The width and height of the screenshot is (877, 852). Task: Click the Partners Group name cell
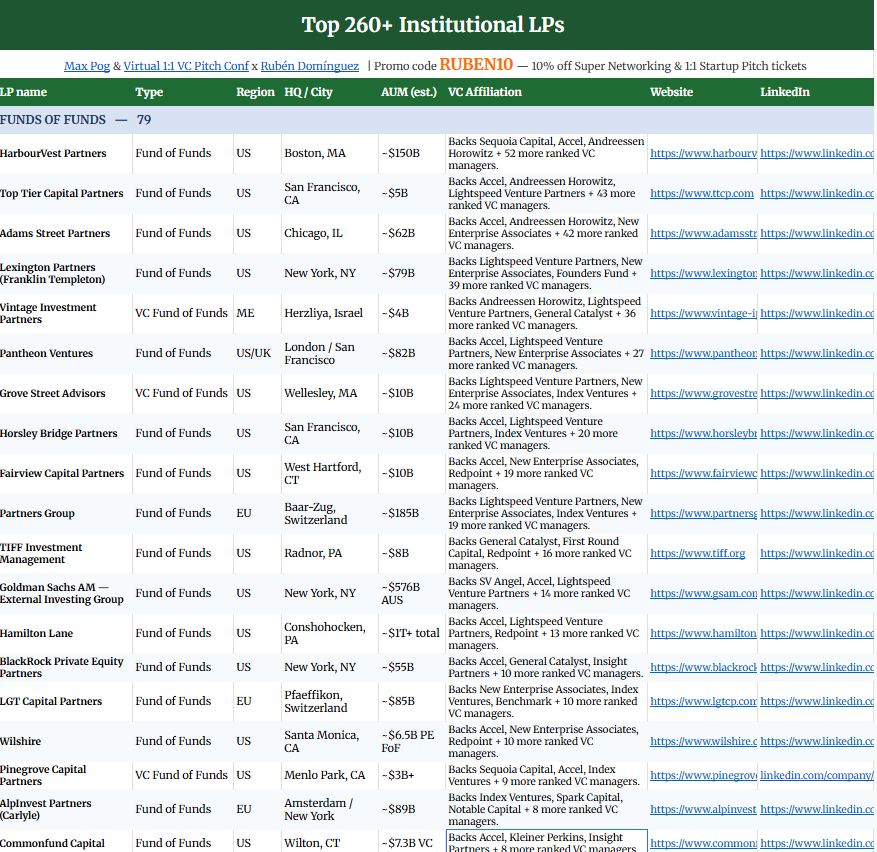tap(65, 514)
